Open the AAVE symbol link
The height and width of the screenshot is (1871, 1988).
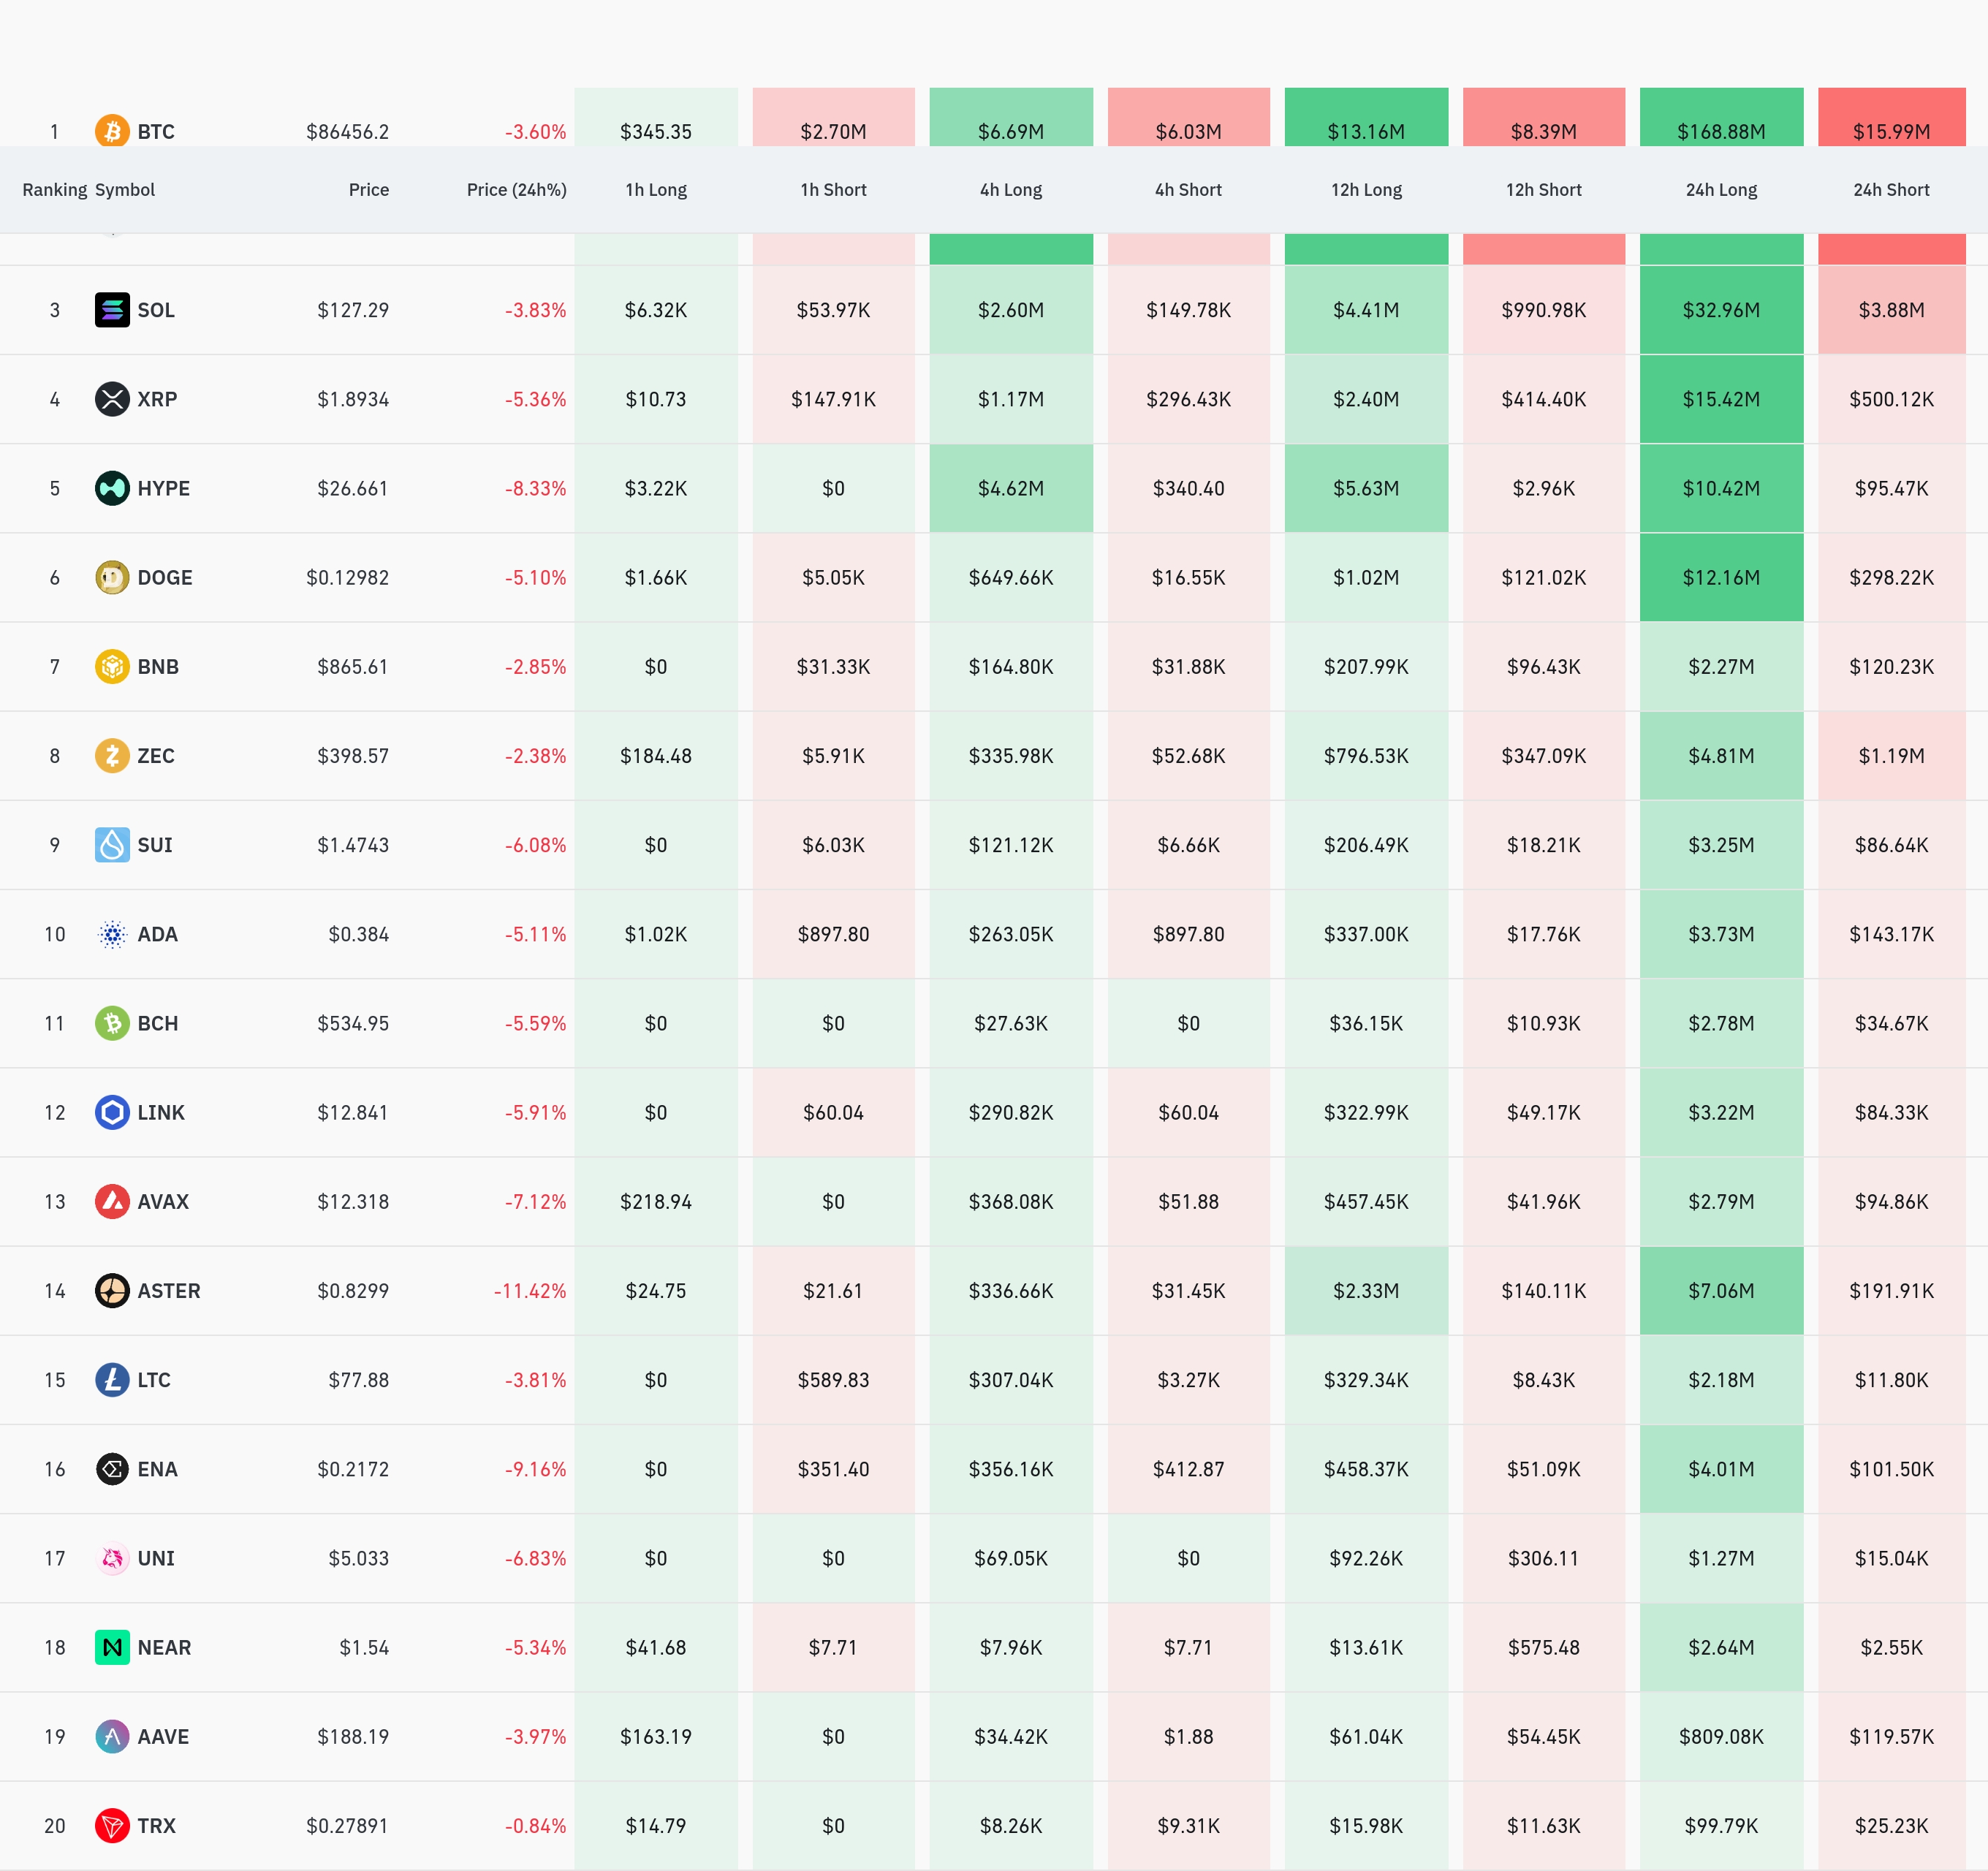pos(163,1737)
